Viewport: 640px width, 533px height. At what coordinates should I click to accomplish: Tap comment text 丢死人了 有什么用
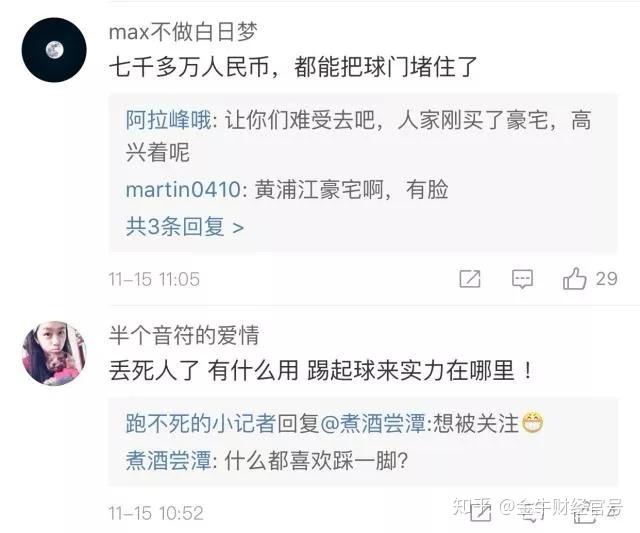203,371
